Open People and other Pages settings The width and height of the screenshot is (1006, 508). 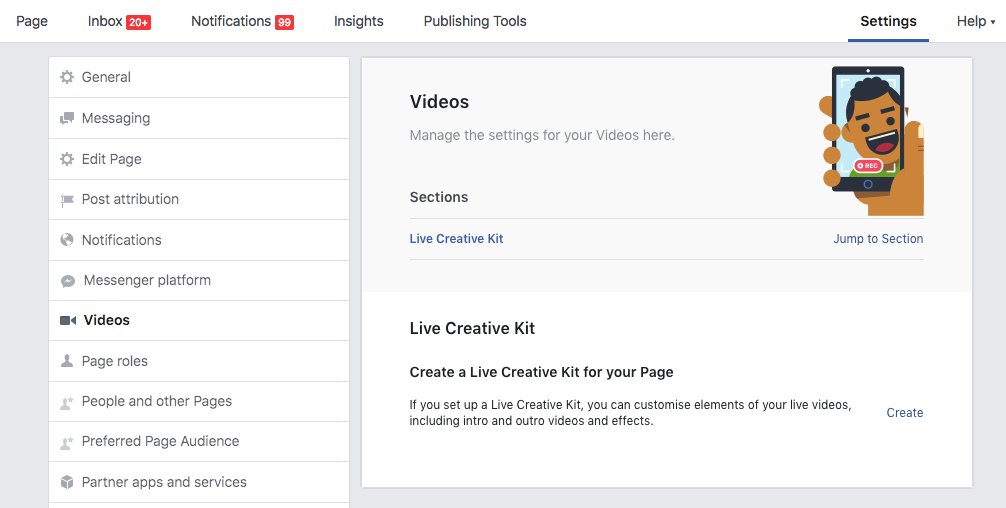(199, 402)
